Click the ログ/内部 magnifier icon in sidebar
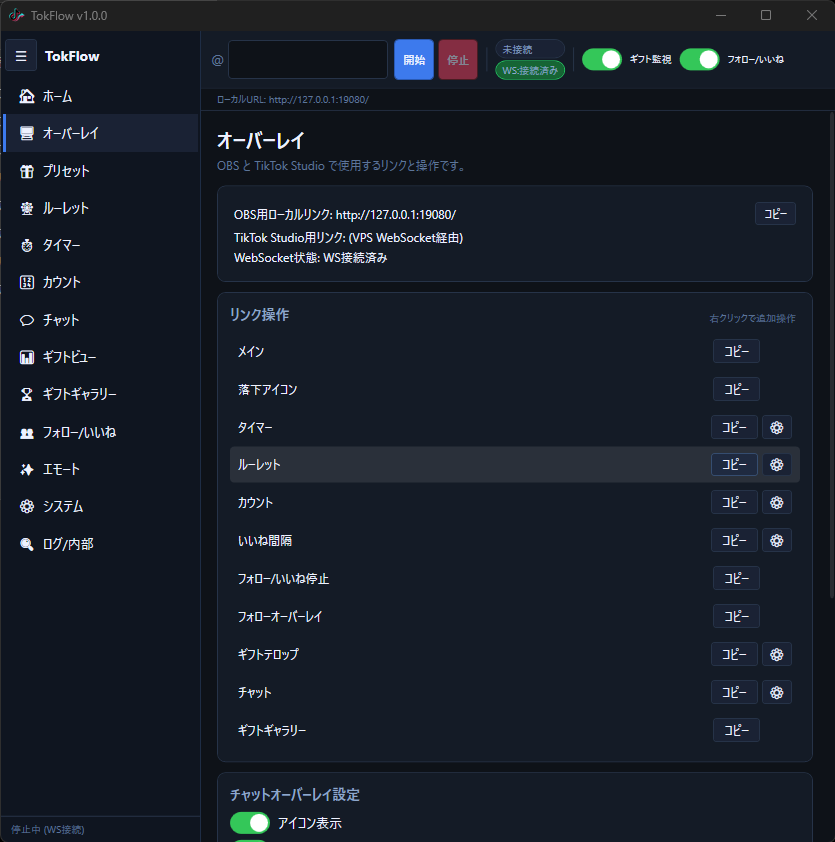 (x=26, y=544)
